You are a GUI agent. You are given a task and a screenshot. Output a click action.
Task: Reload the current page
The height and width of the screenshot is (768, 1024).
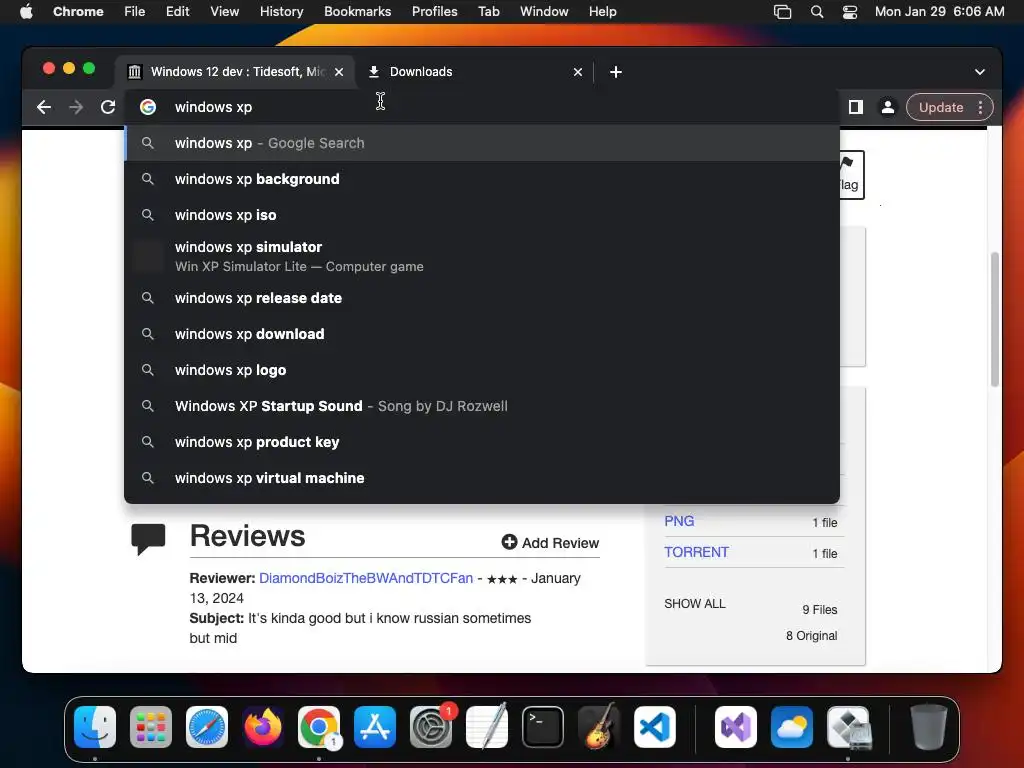coord(108,107)
